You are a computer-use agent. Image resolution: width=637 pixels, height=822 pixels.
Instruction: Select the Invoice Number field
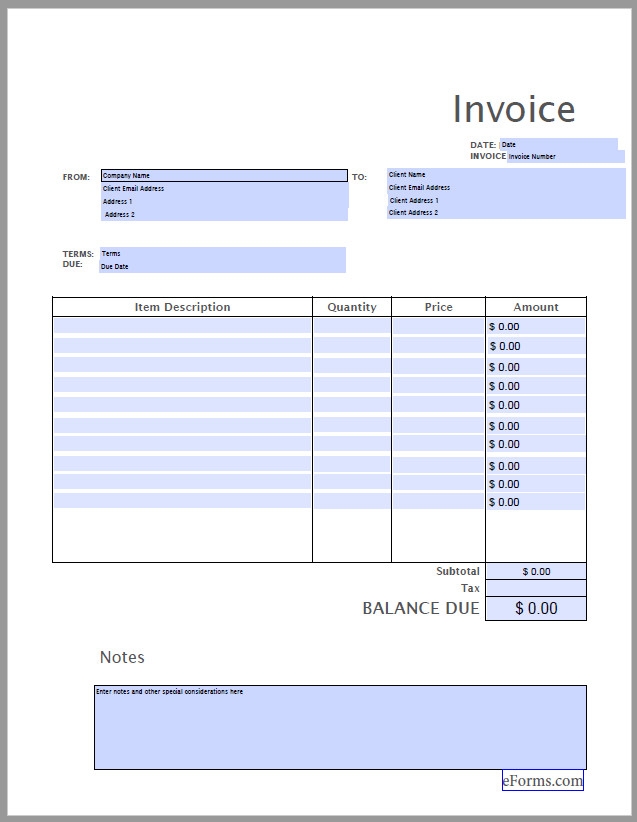(565, 157)
